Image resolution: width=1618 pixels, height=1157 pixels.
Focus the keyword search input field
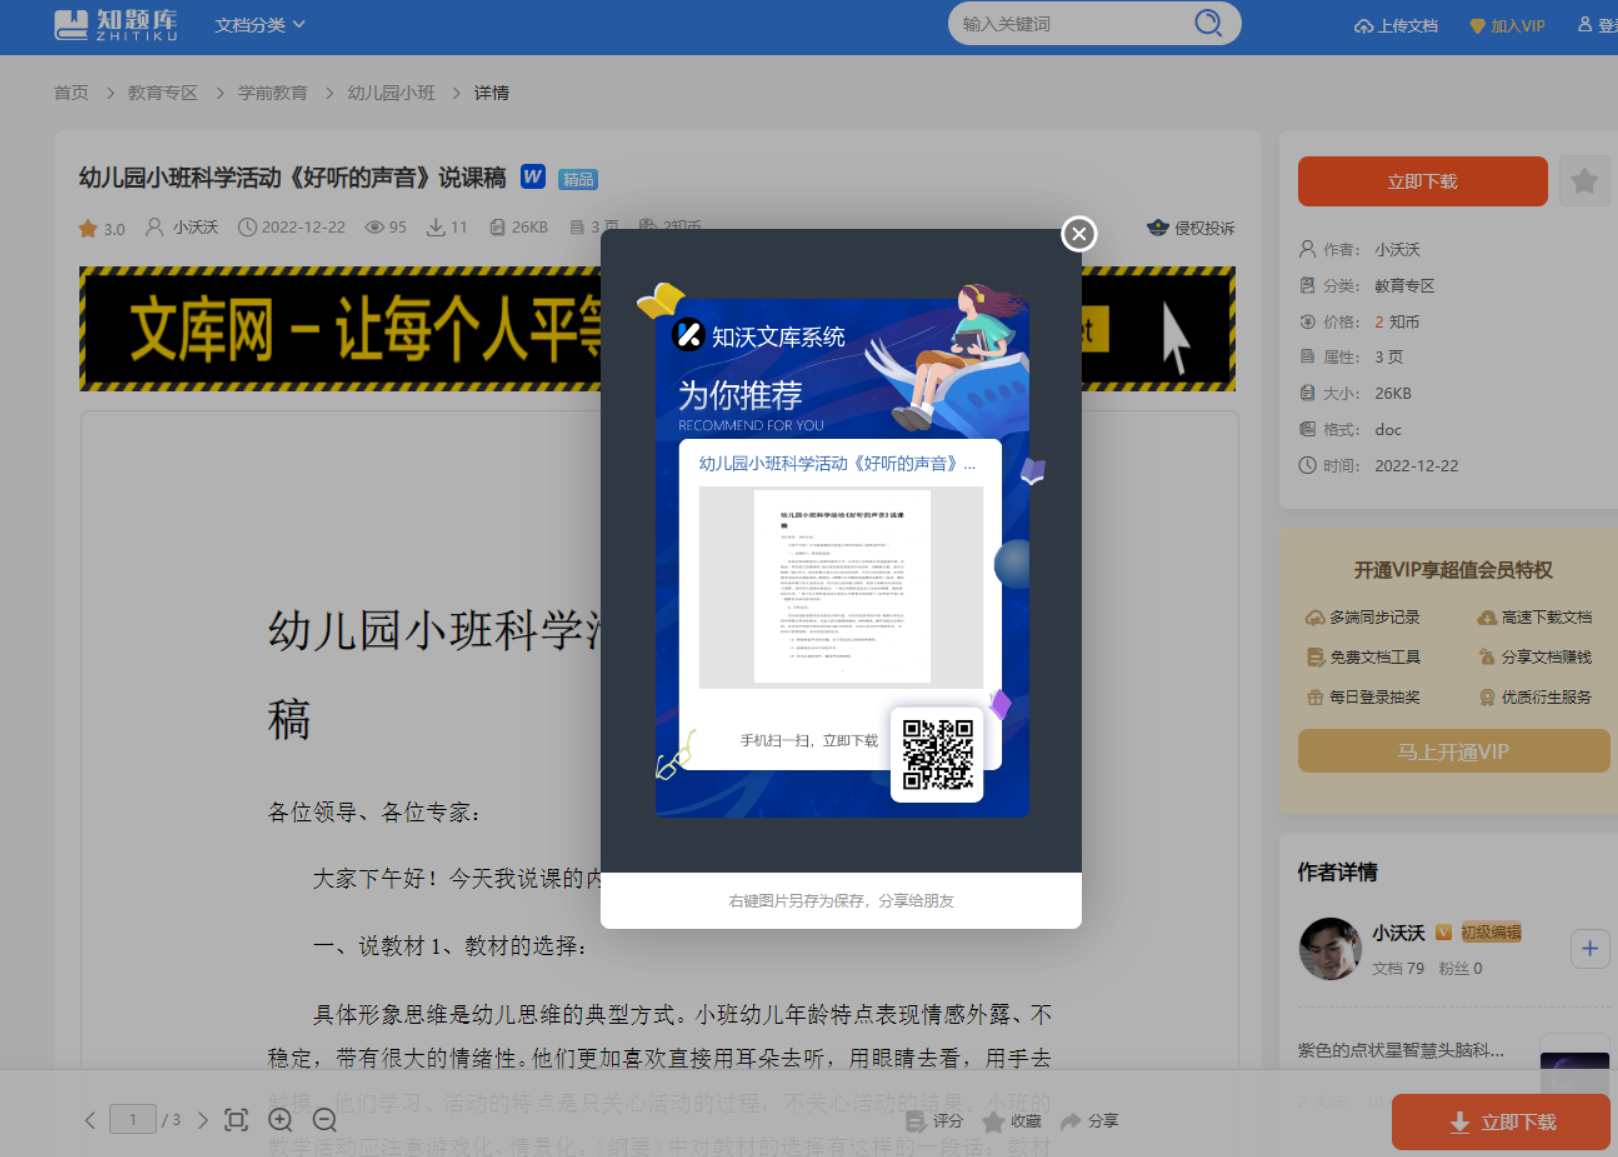tap(1072, 24)
